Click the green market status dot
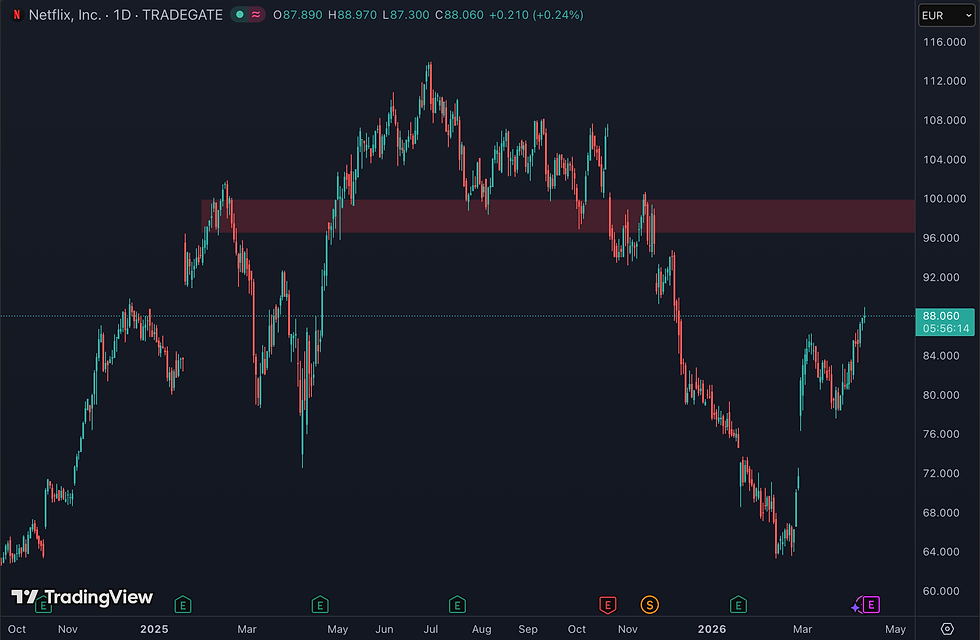 click(239, 14)
